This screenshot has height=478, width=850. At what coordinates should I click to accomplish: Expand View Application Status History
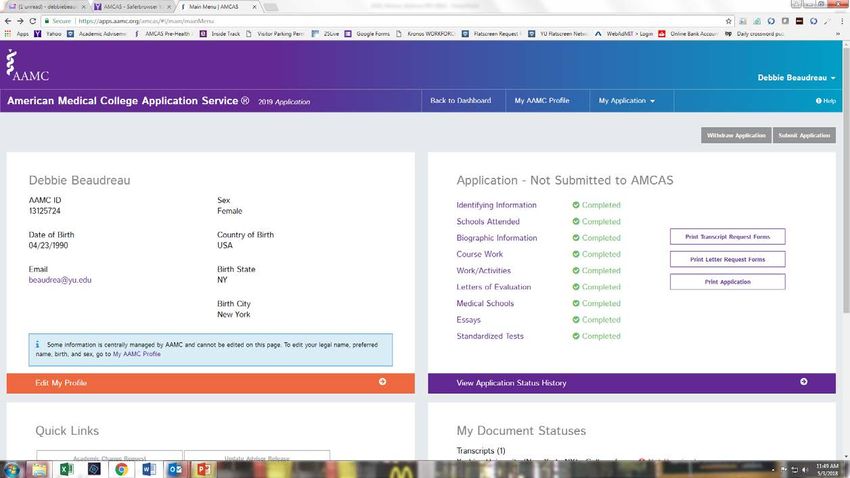632,383
